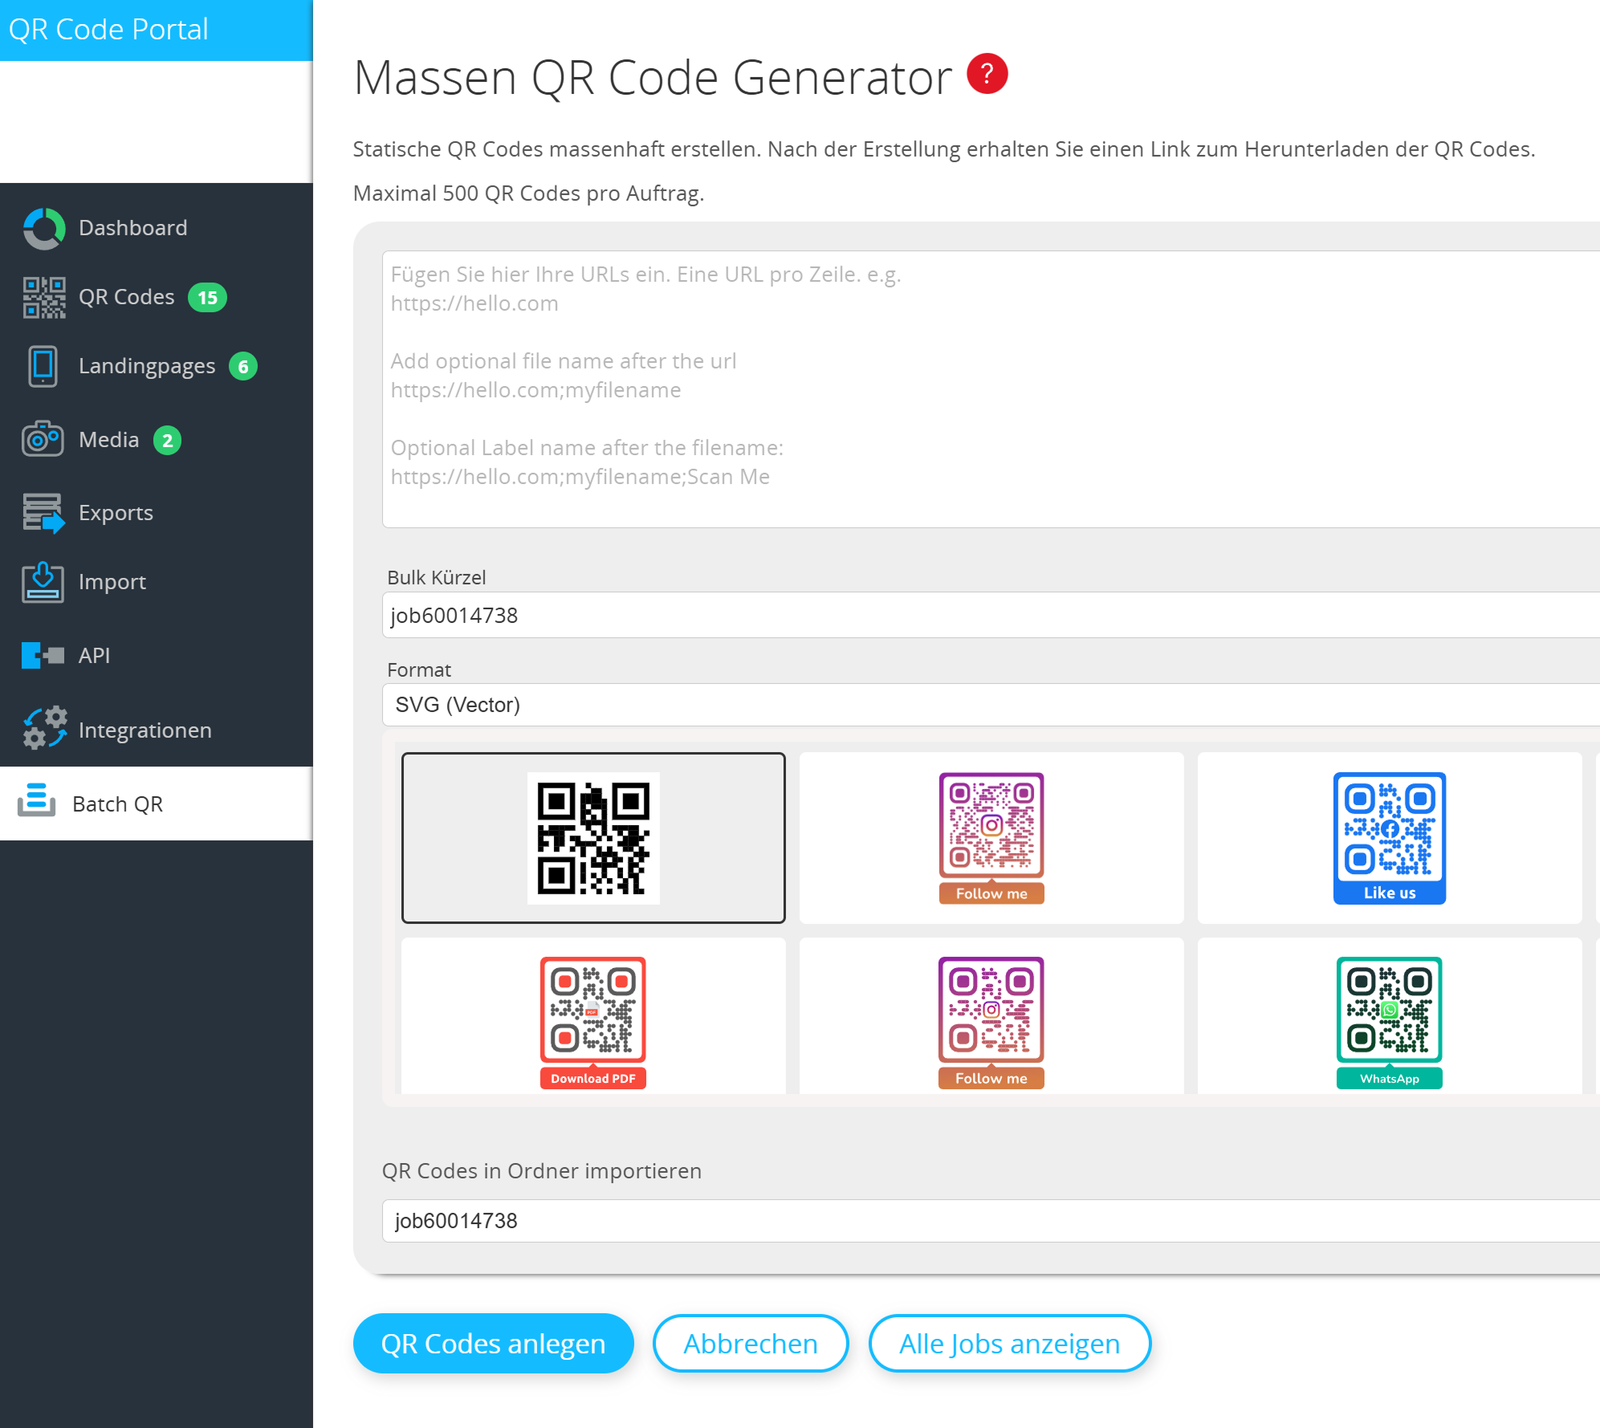Image resolution: width=1600 pixels, height=1428 pixels.
Task: Click the Alle Jobs anzeigen link
Action: click(x=1009, y=1344)
